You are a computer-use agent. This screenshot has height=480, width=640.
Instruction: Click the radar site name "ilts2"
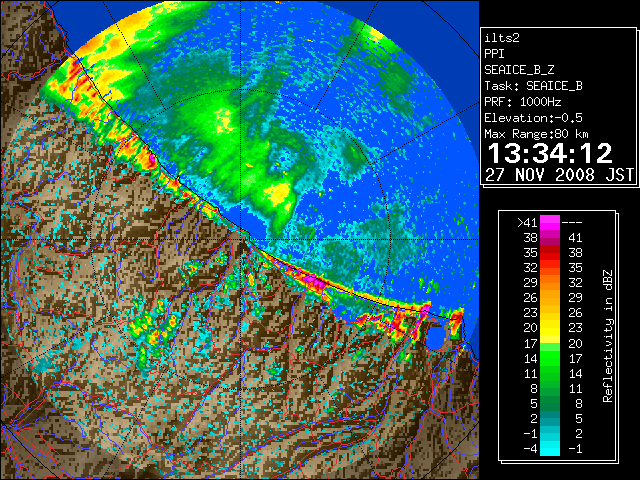[502, 38]
